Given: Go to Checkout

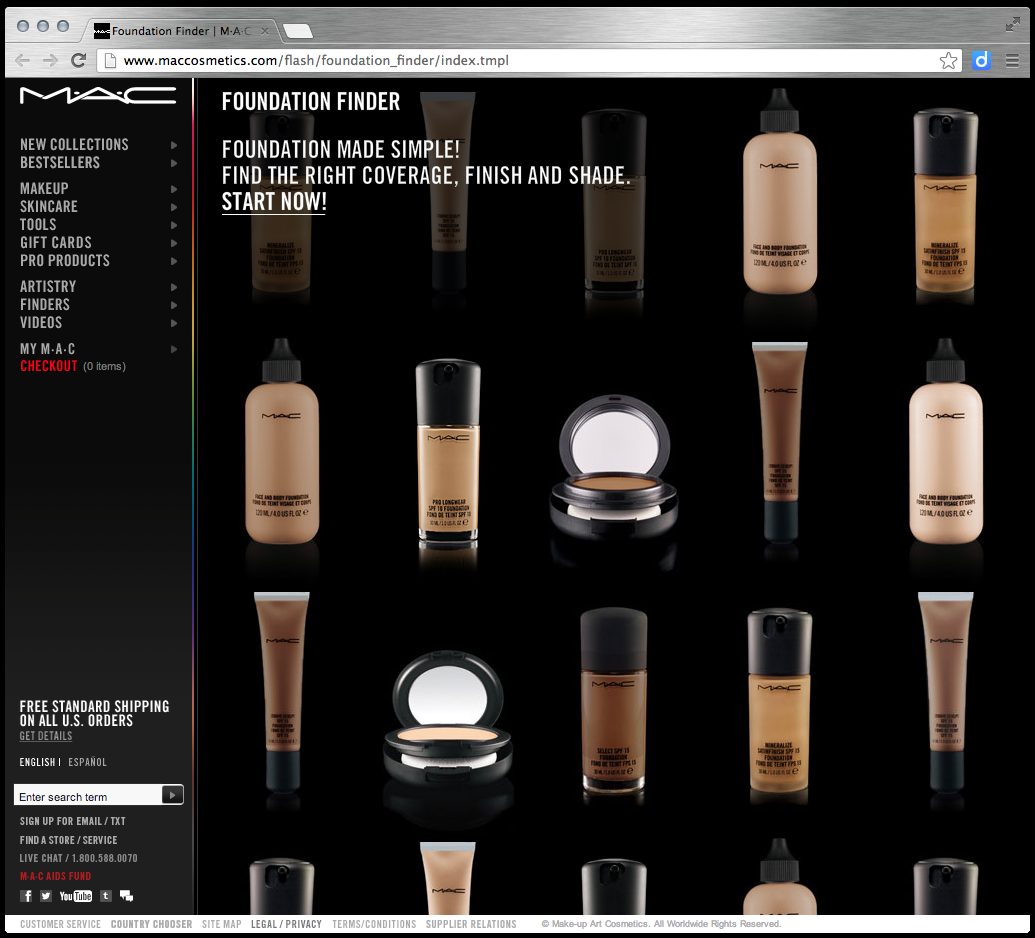Looking at the screenshot, I should 49,366.
